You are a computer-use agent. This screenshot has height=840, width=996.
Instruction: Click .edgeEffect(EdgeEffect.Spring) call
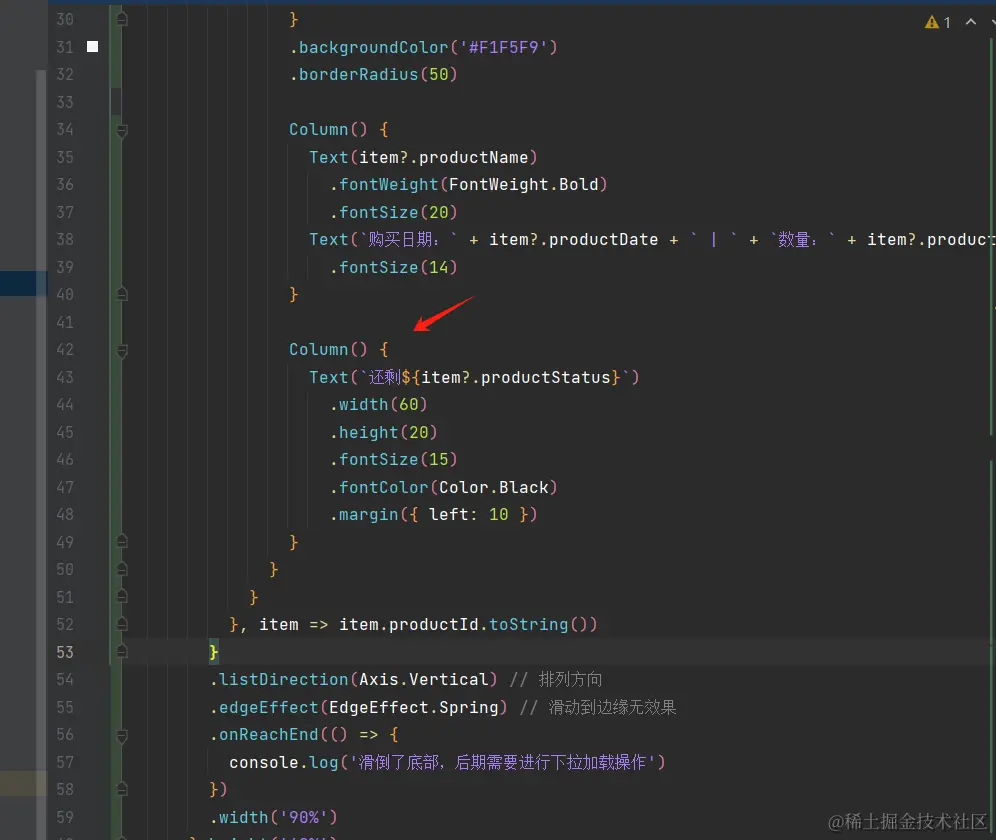tap(358, 707)
